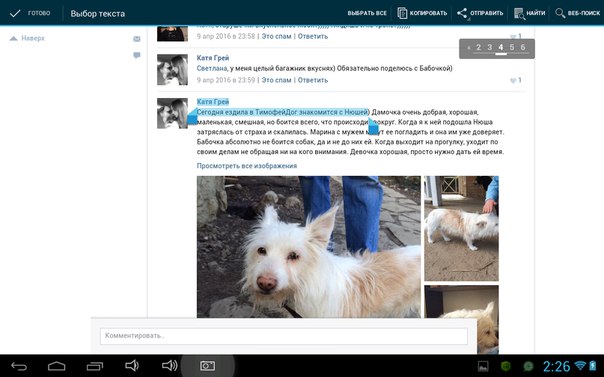Screen dimensions: 604x377
Task: Go to the top via the Наверх link
Action: [x=27, y=38]
